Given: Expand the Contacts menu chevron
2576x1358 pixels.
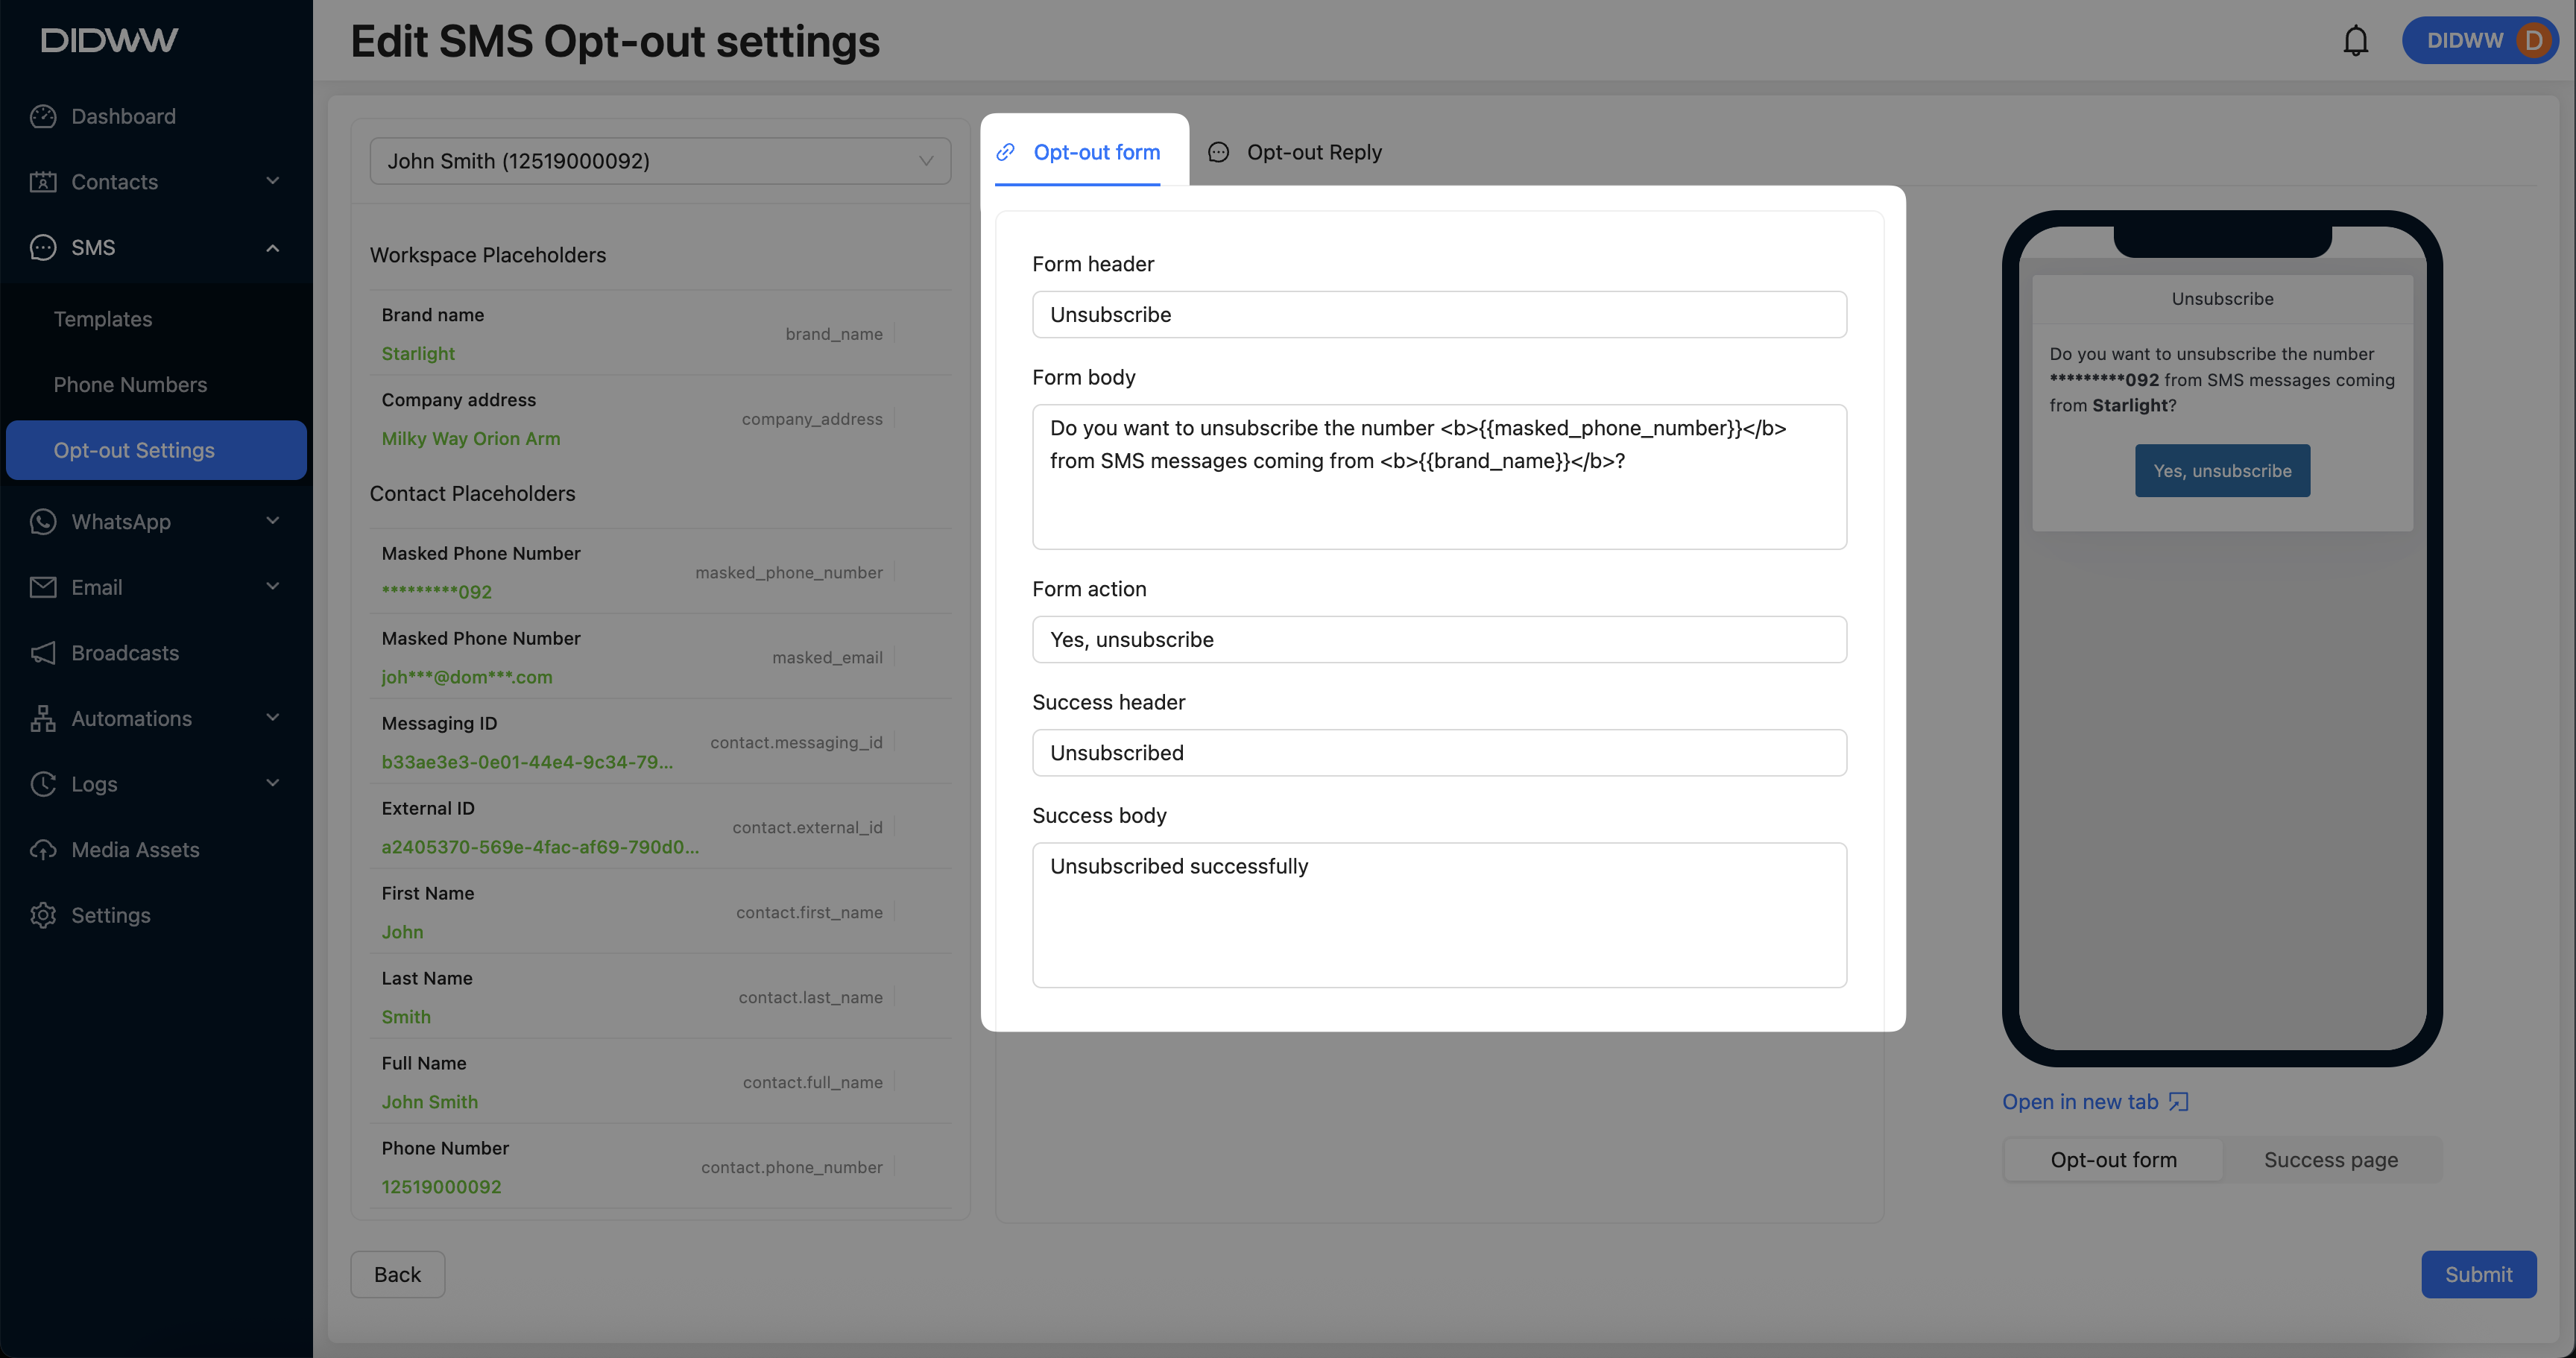Looking at the screenshot, I should tap(272, 181).
